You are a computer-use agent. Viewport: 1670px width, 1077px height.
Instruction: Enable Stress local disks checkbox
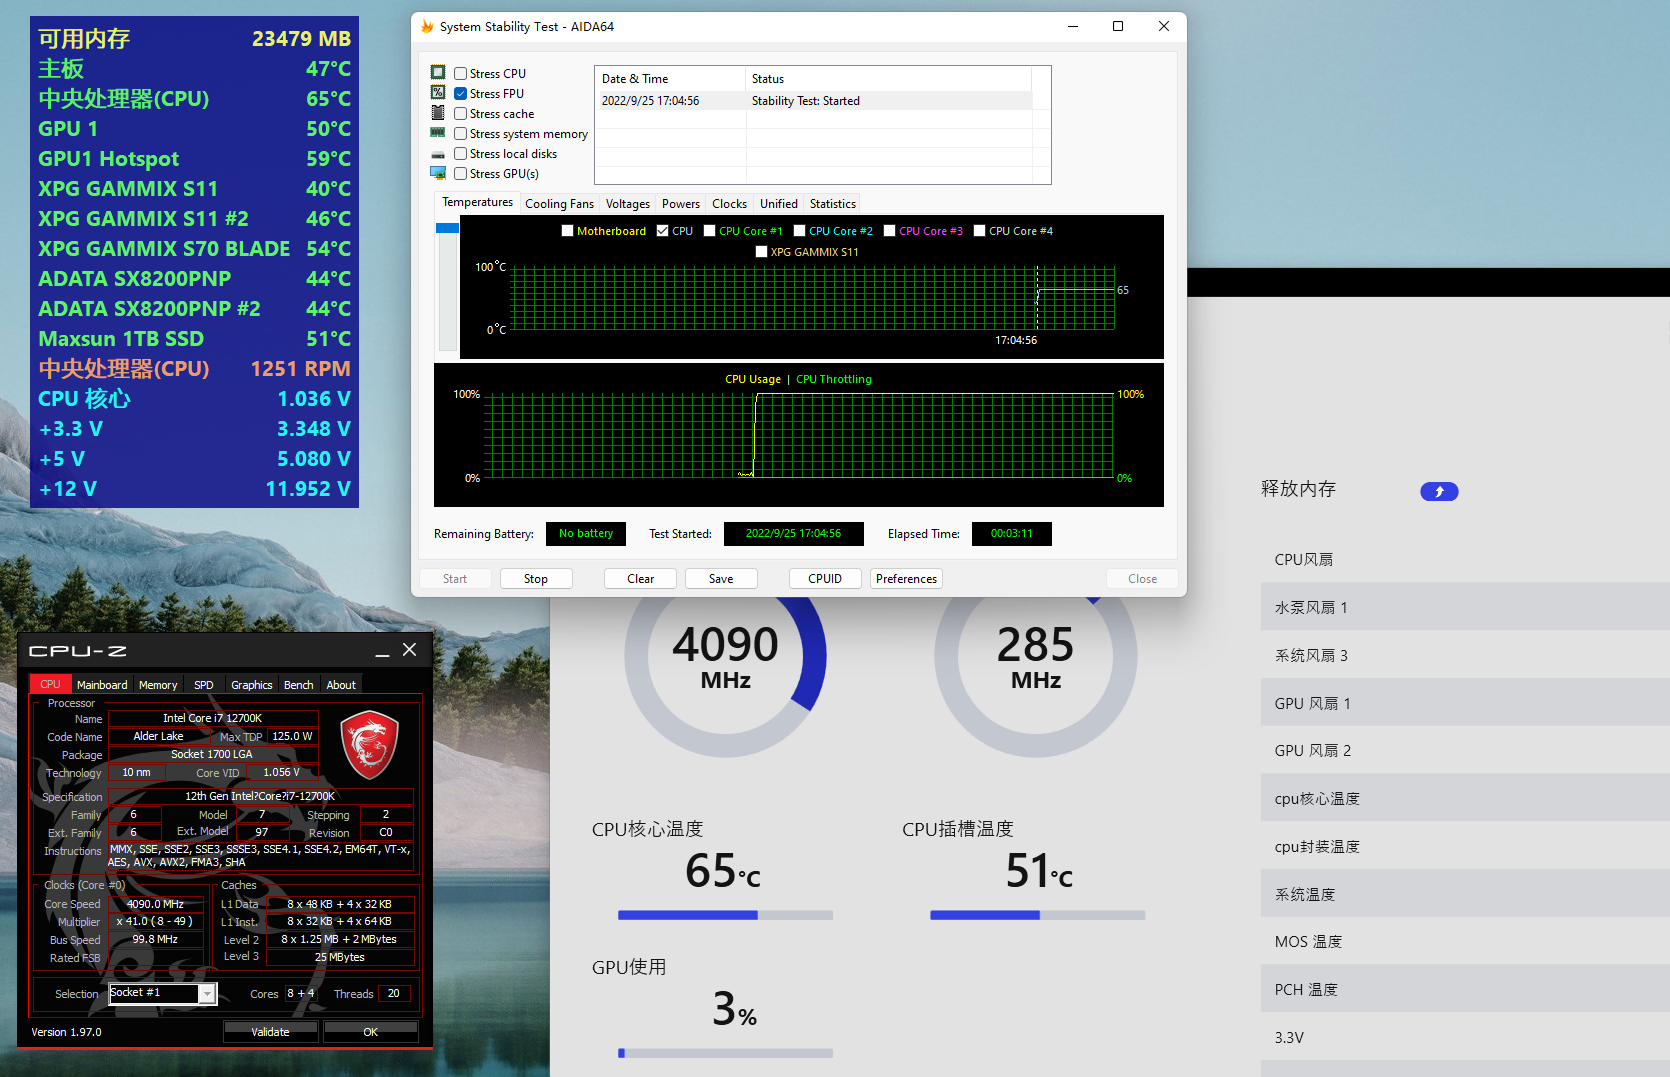pyautogui.click(x=460, y=153)
